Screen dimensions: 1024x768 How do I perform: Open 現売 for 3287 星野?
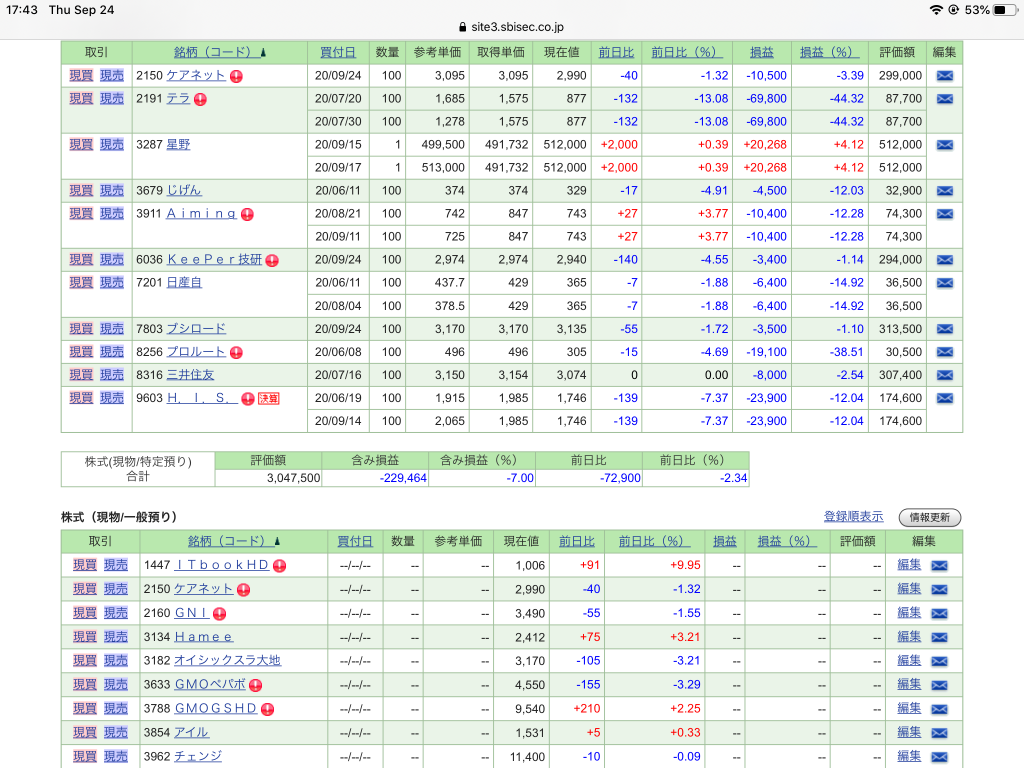pyautogui.click(x=112, y=144)
